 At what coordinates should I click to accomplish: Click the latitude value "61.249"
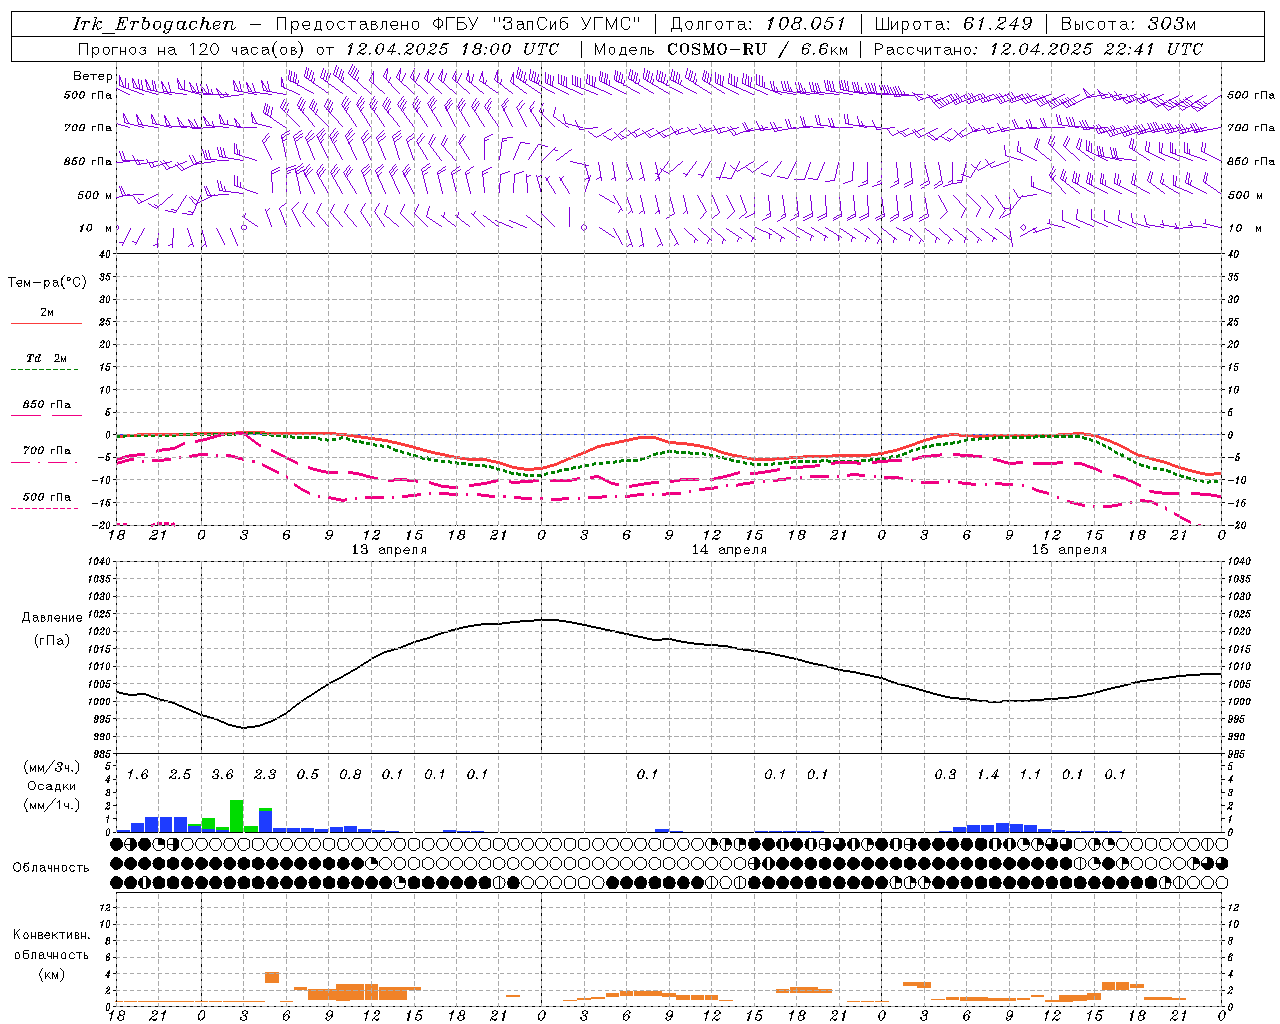point(998,24)
